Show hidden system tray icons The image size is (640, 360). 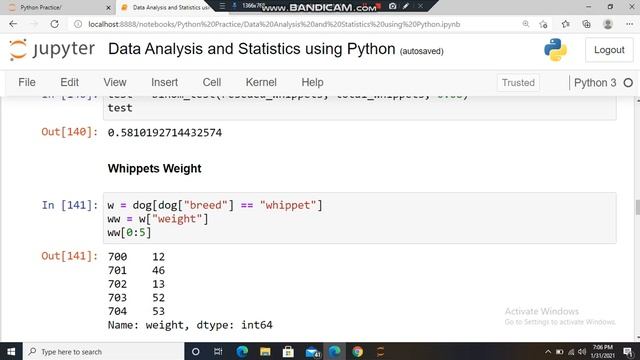[548, 352]
